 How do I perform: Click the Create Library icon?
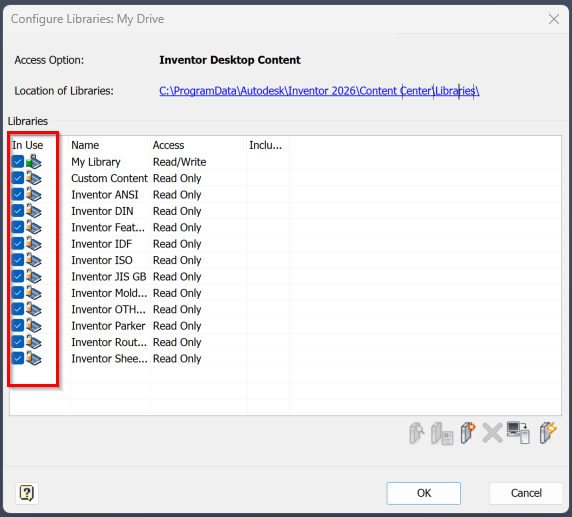pos(468,433)
